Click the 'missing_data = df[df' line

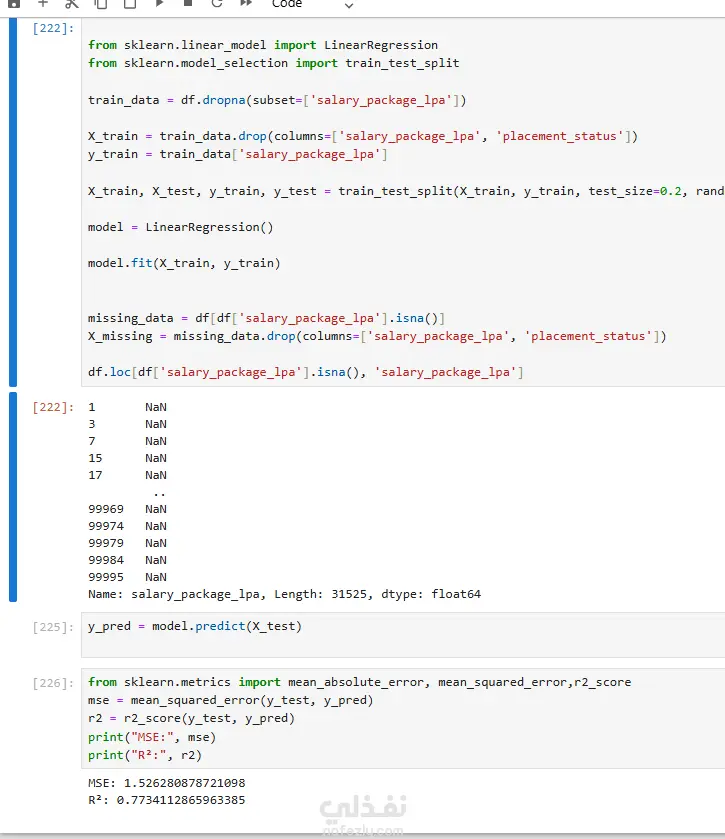(x=266, y=318)
